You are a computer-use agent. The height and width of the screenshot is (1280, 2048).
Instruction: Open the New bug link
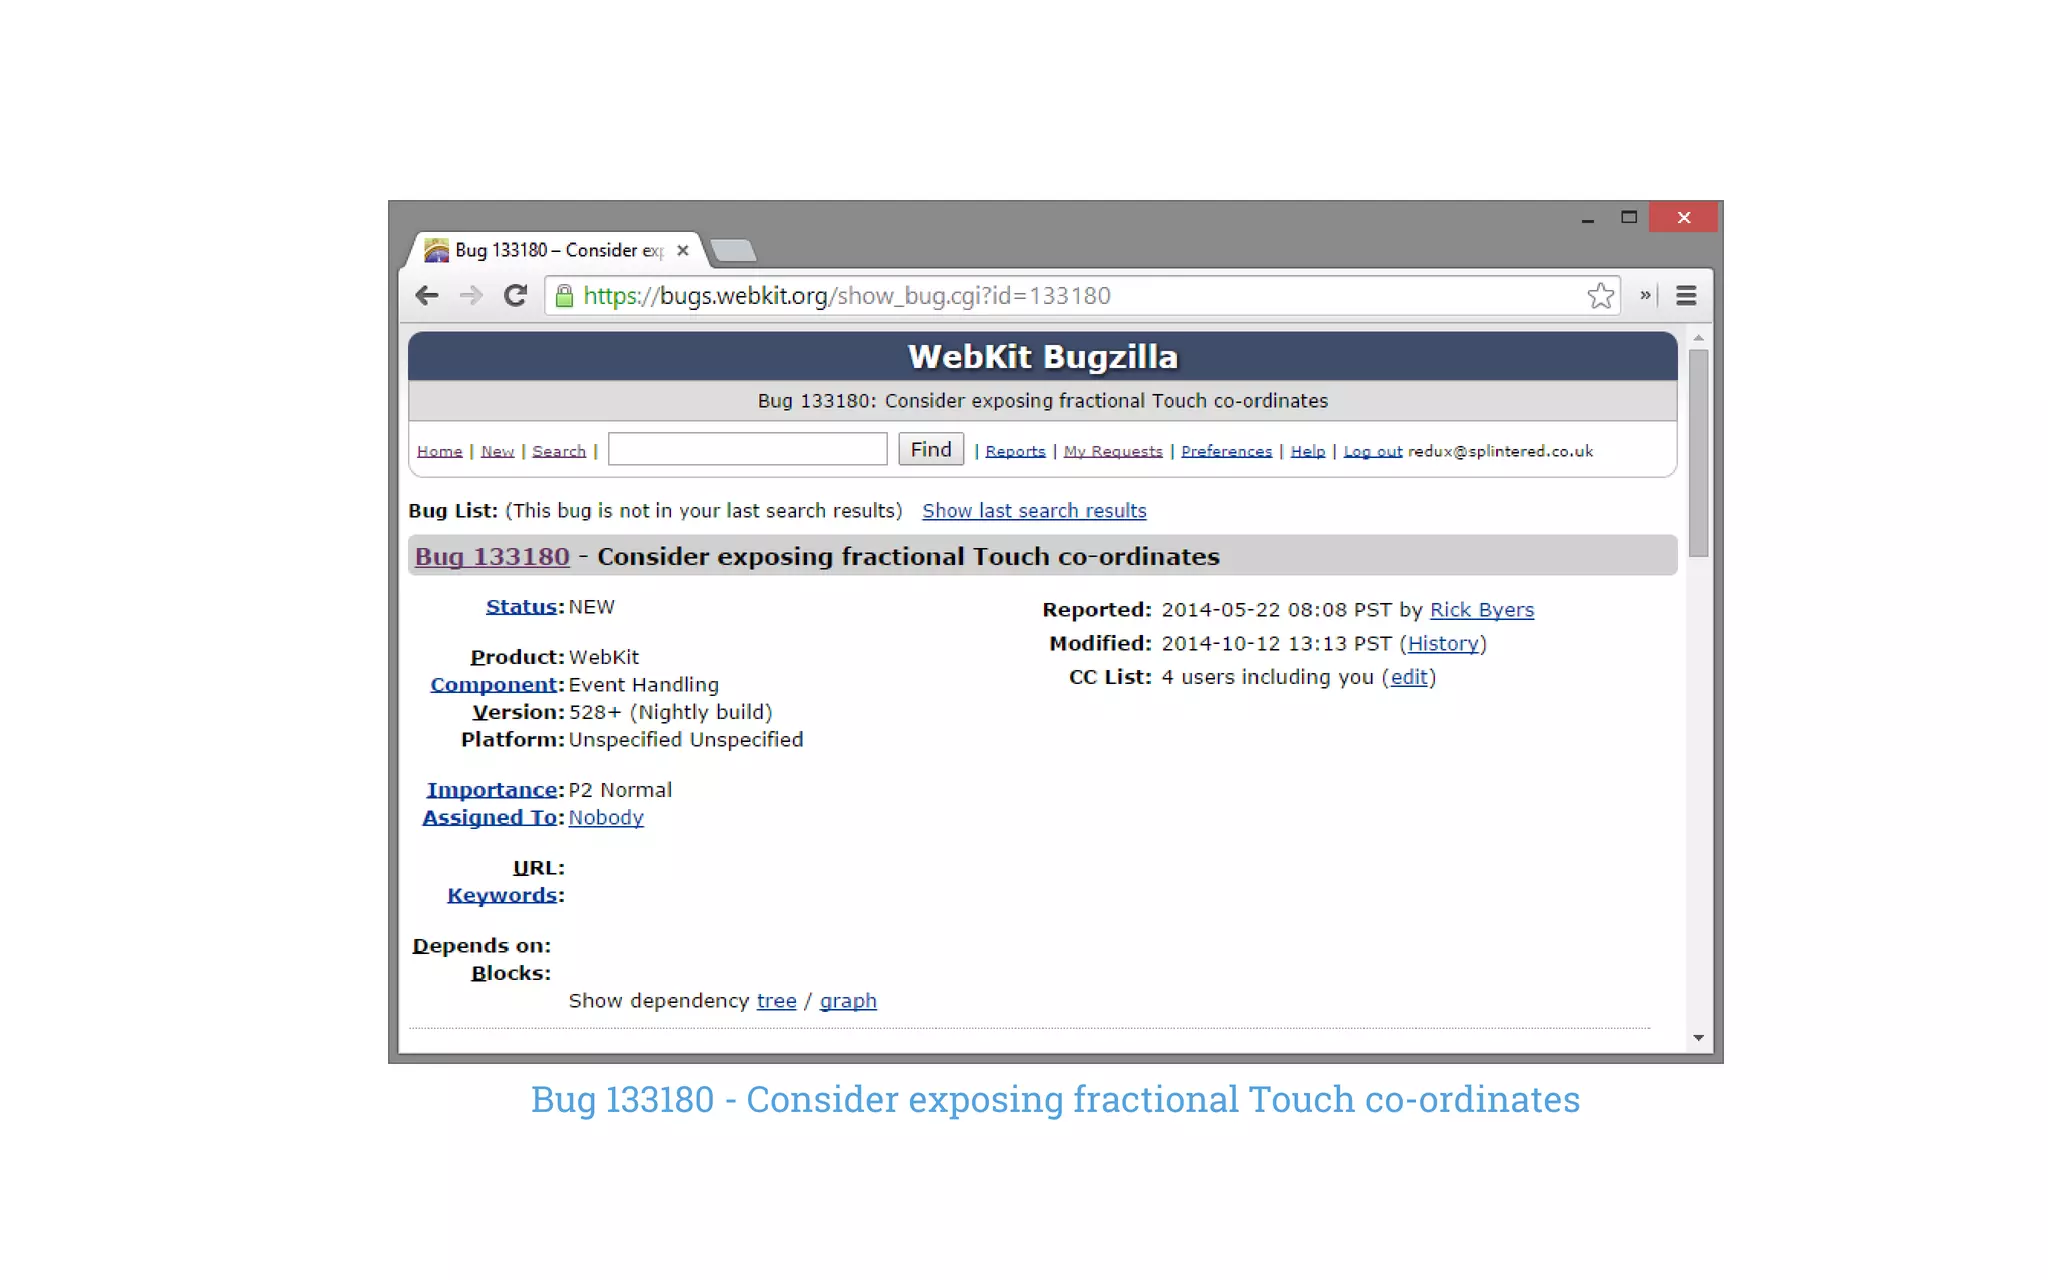[497, 452]
